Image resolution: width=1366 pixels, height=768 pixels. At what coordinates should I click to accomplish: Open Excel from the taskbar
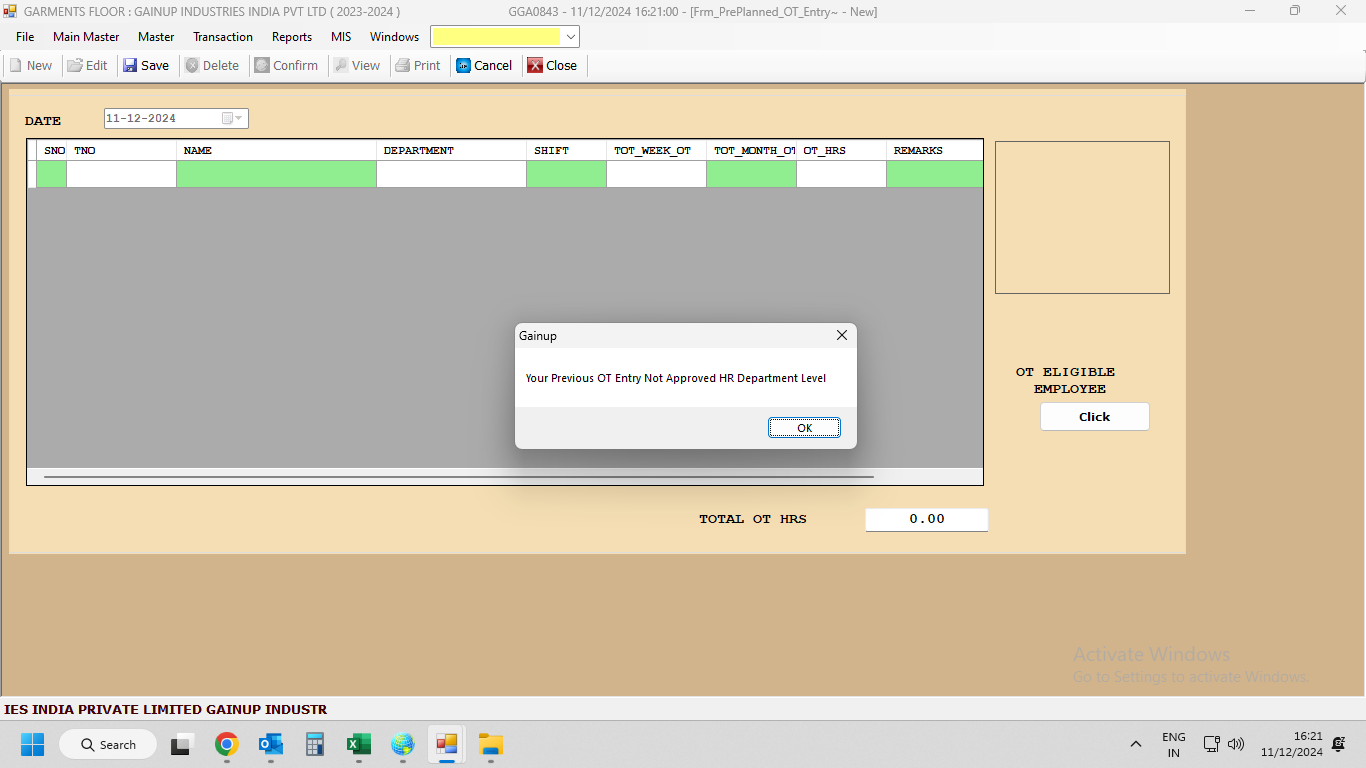[x=358, y=745]
